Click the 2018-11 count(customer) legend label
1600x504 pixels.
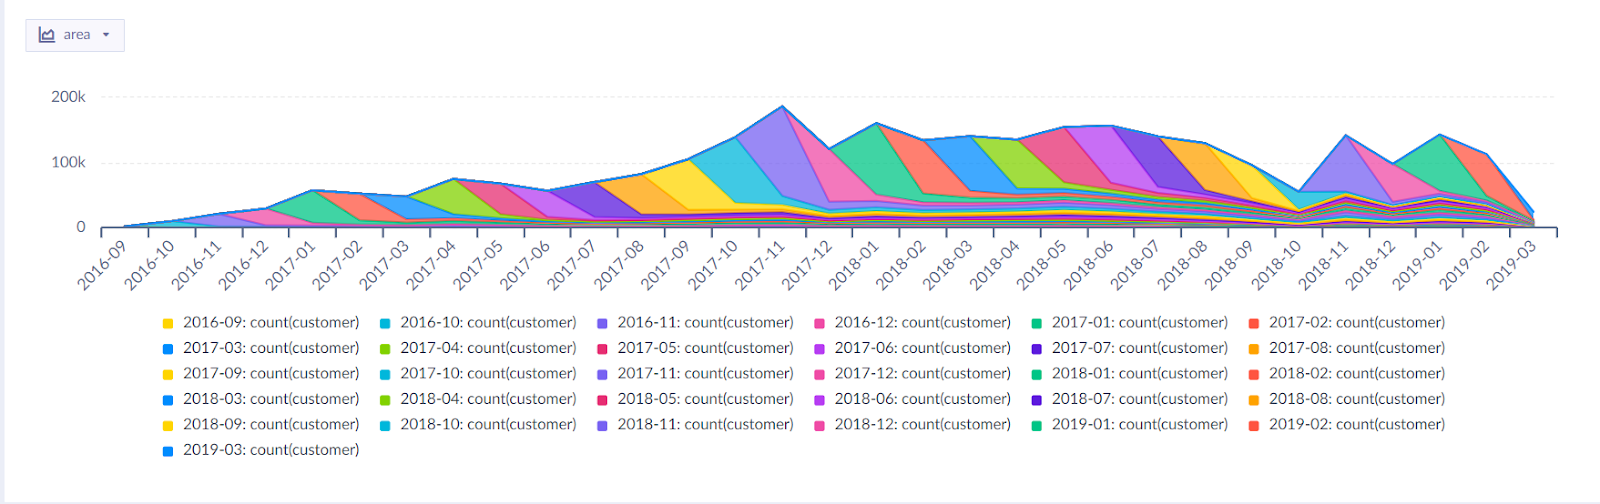tap(706, 425)
